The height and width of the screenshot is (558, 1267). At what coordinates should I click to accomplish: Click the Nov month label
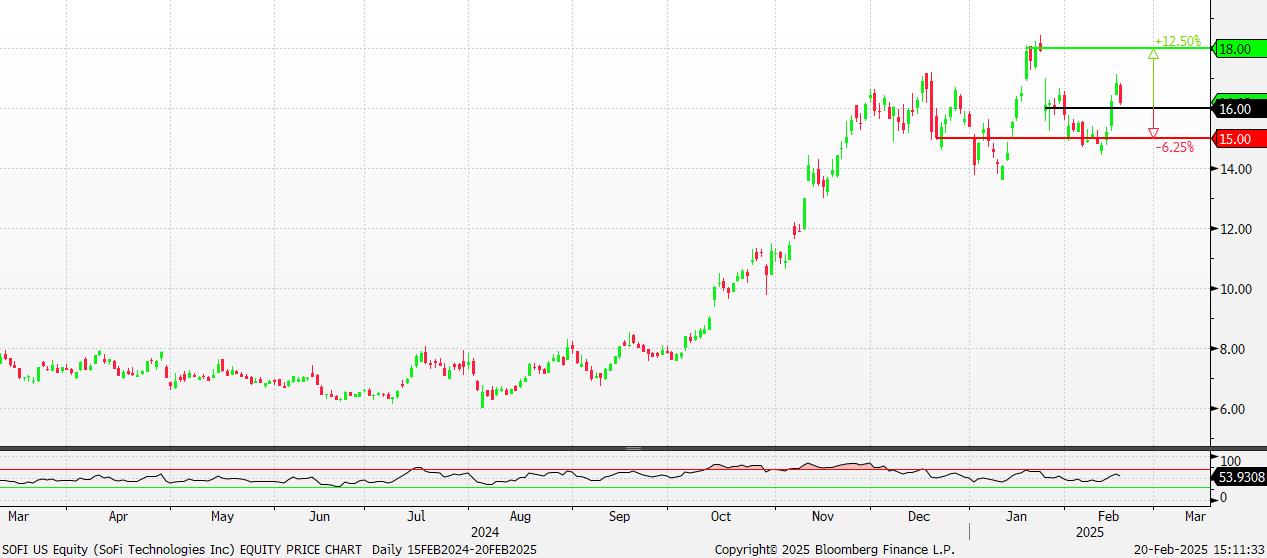point(823,517)
